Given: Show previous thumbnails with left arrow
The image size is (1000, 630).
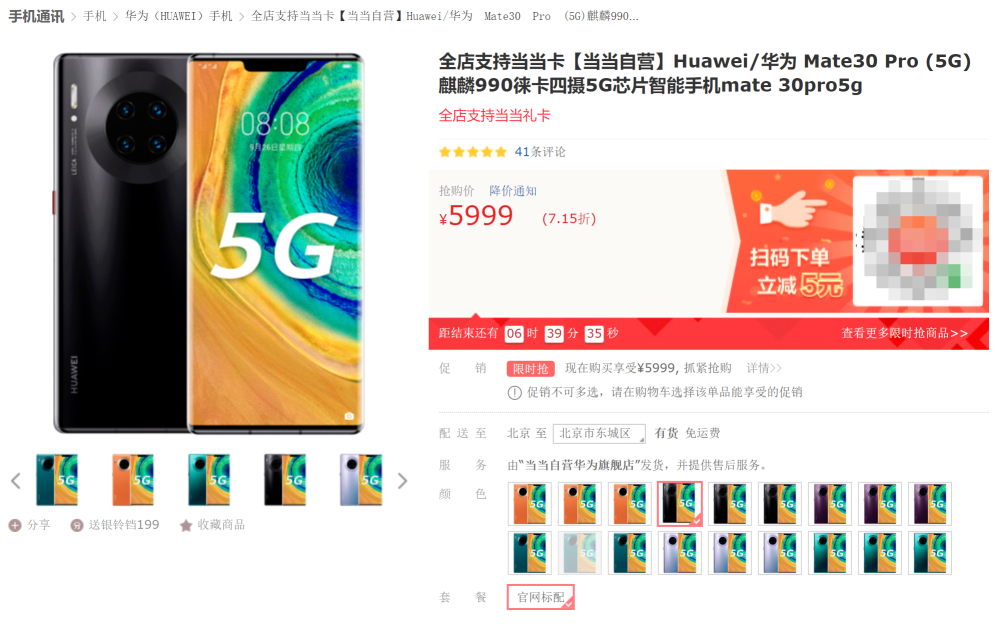Looking at the screenshot, I should pos(16,481).
